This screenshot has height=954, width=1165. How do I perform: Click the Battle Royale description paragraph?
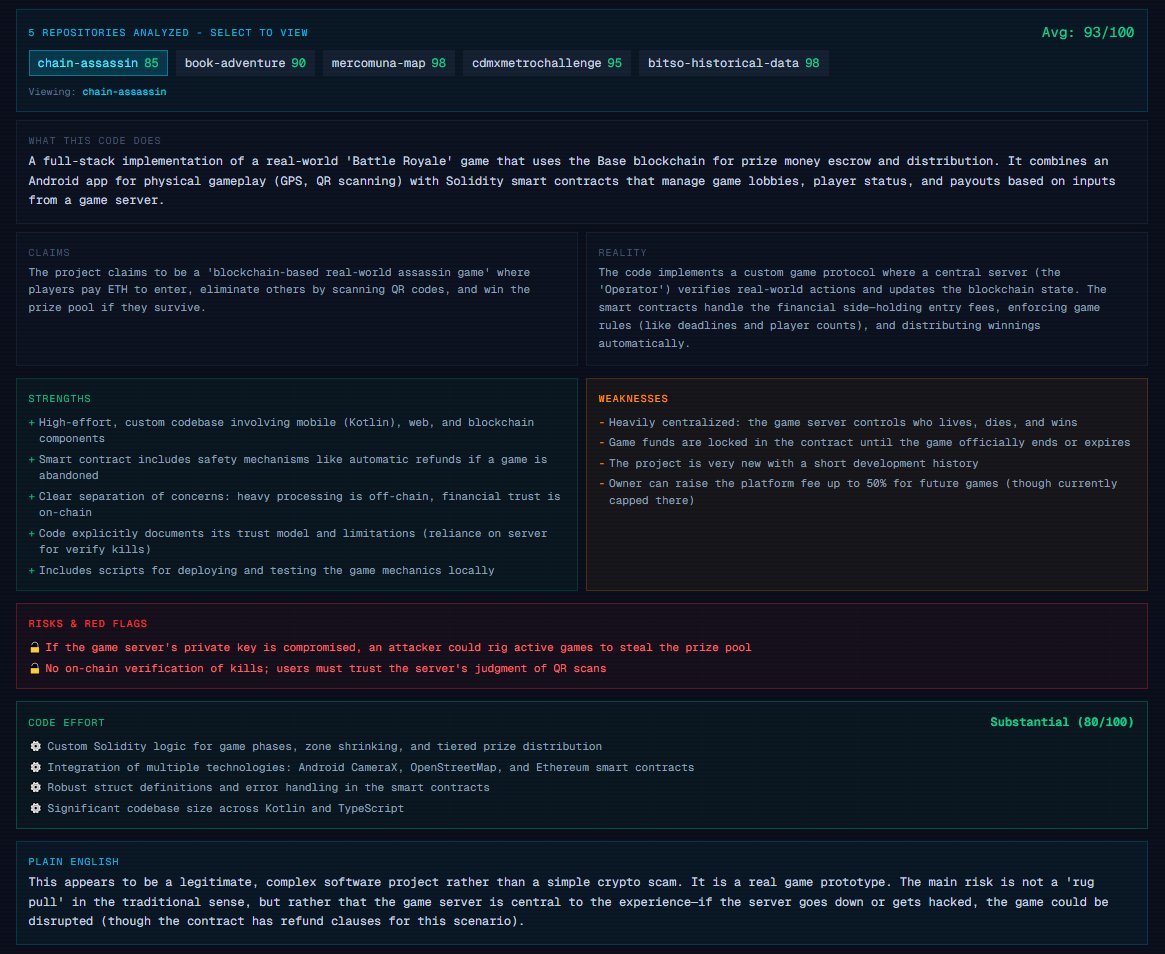pos(572,181)
